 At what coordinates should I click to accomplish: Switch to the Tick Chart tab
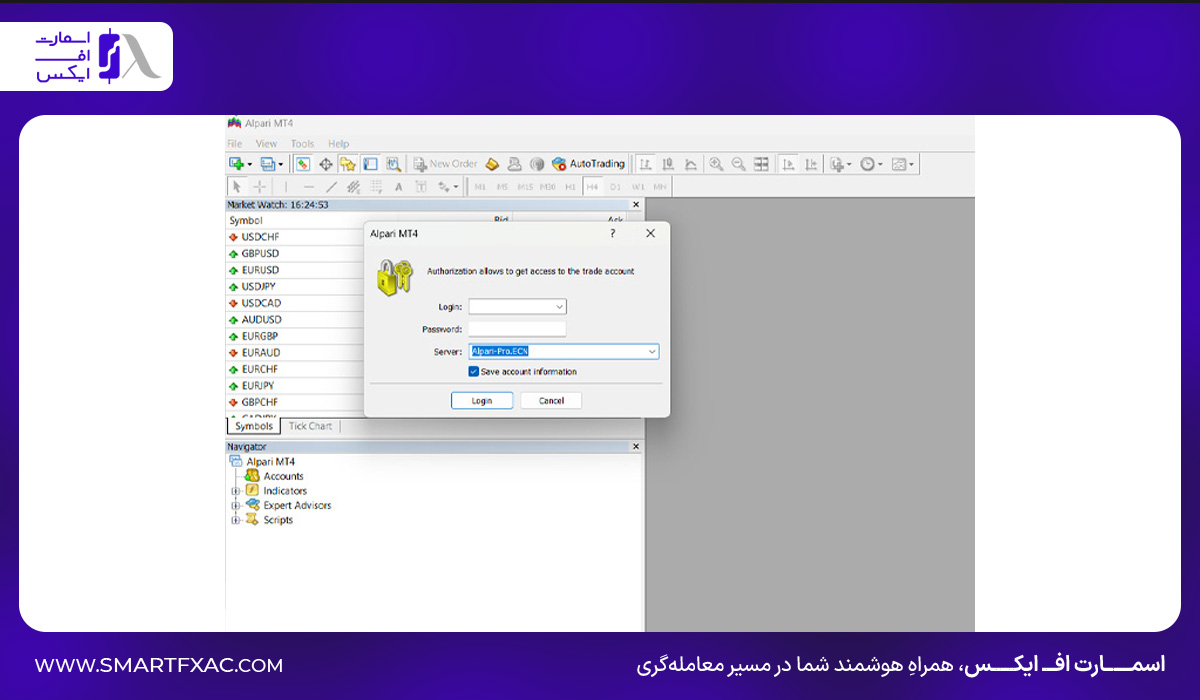click(x=310, y=426)
